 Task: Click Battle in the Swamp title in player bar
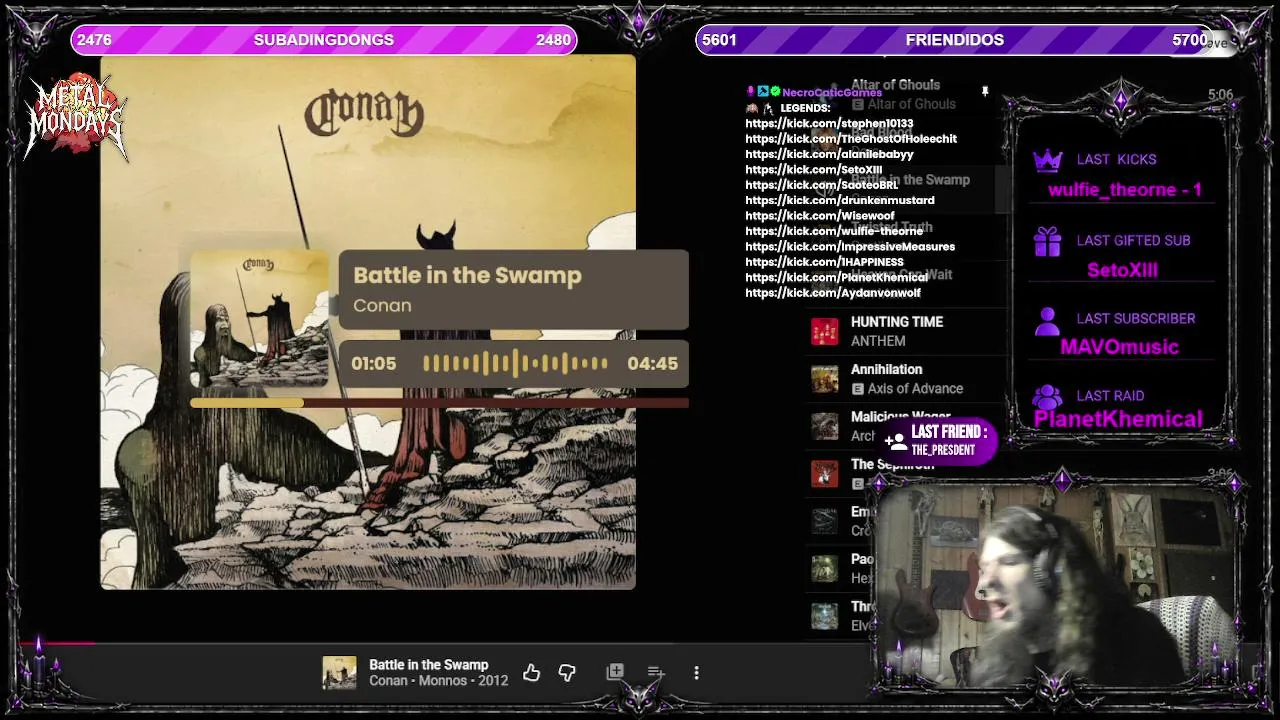tap(429, 665)
